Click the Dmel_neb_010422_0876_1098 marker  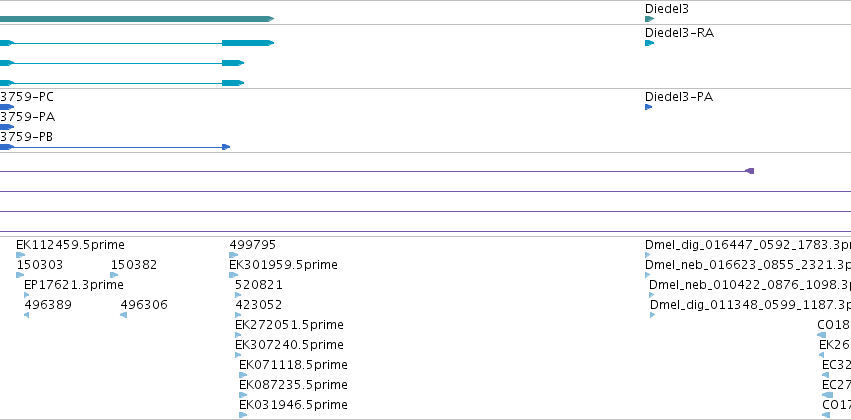pyautogui.click(x=651, y=295)
